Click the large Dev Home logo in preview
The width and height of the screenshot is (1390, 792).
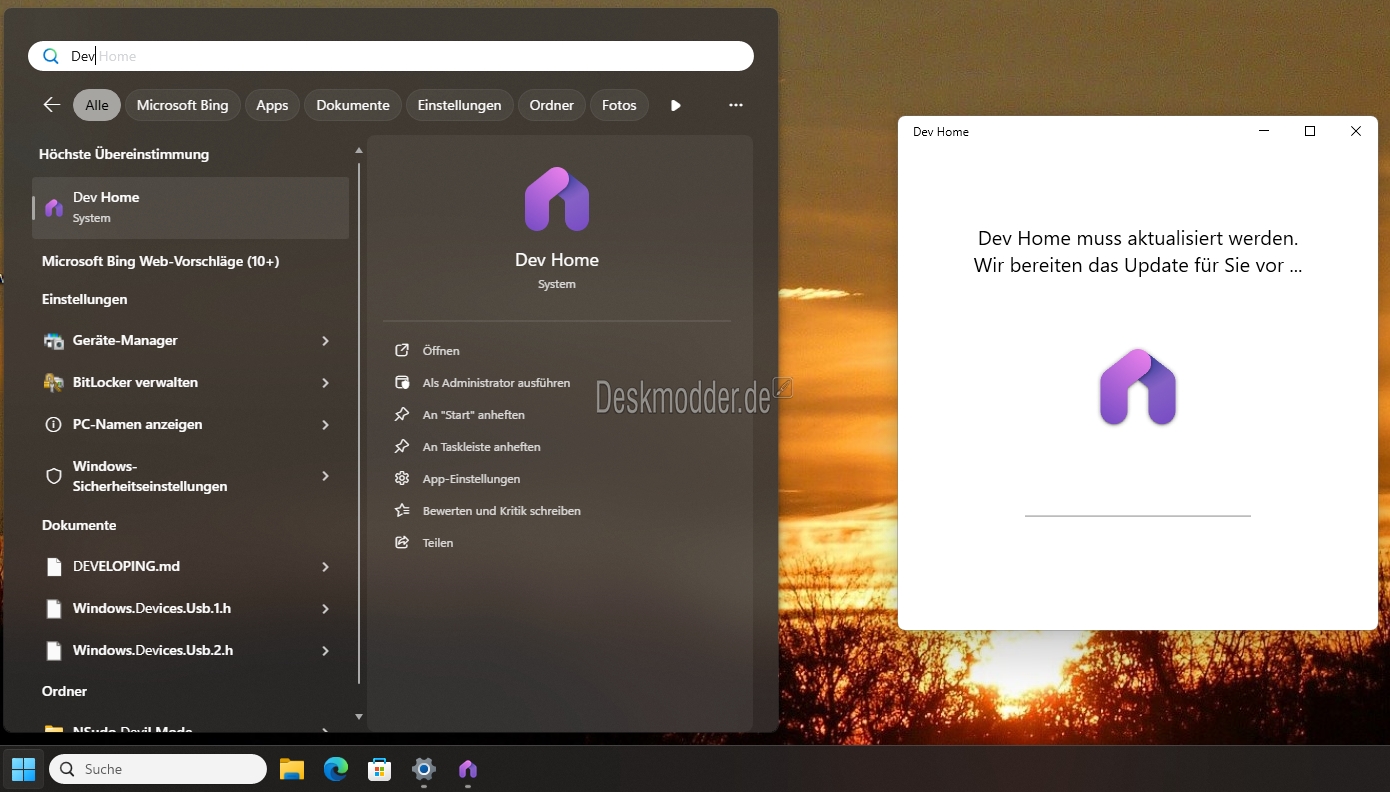tap(557, 199)
